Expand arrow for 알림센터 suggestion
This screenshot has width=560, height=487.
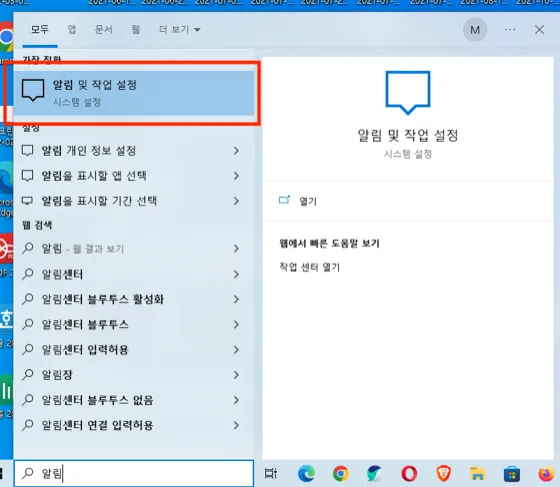(236, 274)
